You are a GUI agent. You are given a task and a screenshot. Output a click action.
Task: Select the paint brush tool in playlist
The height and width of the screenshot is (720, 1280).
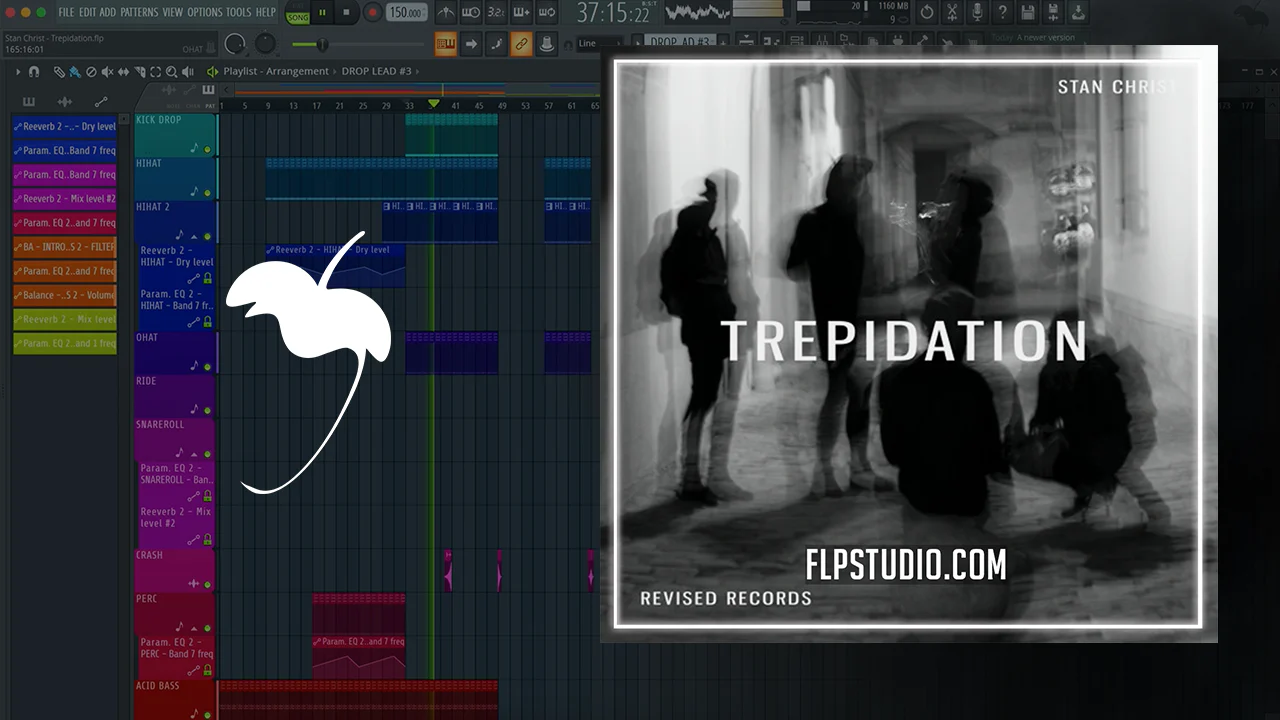(x=75, y=72)
